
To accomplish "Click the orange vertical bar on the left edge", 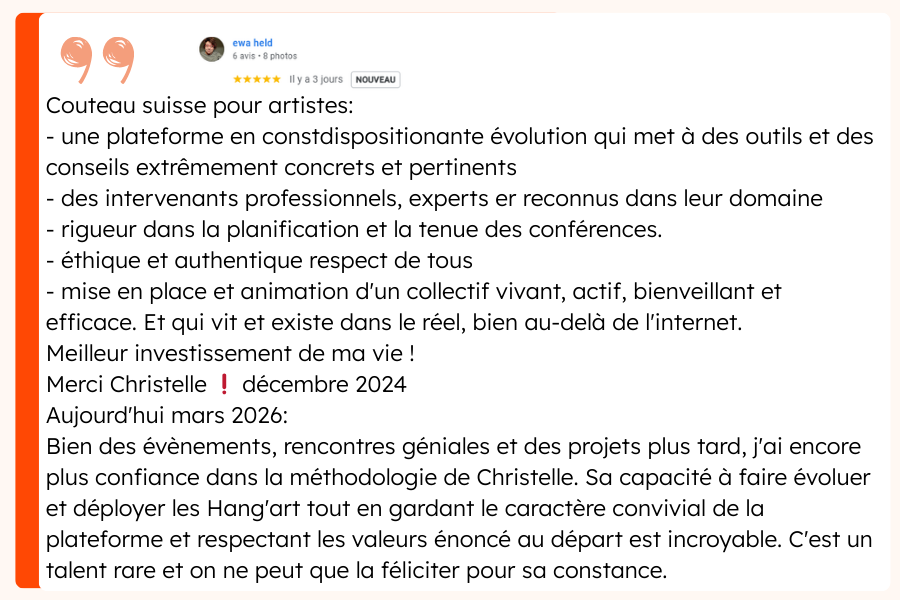I will (27, 300).
